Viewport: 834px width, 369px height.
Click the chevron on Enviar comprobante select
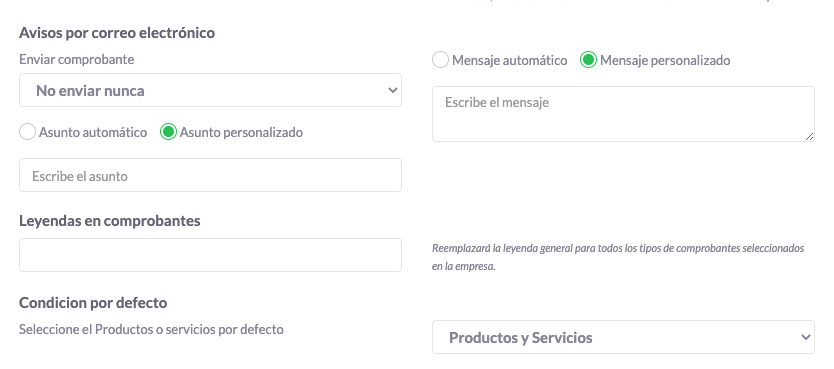(x=393, y=90)
